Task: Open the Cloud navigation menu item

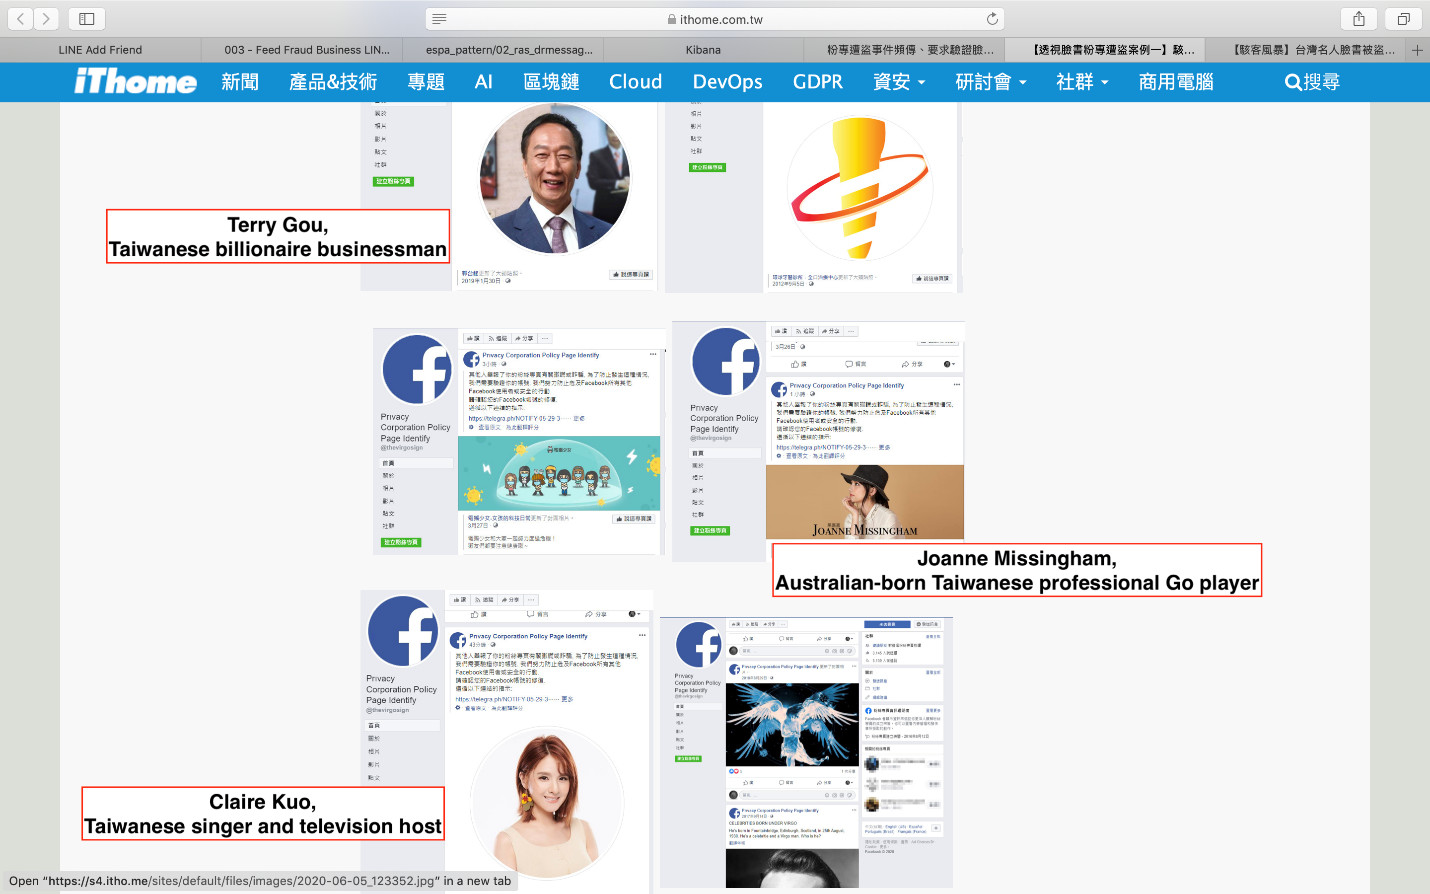Action: click(635, 82)
